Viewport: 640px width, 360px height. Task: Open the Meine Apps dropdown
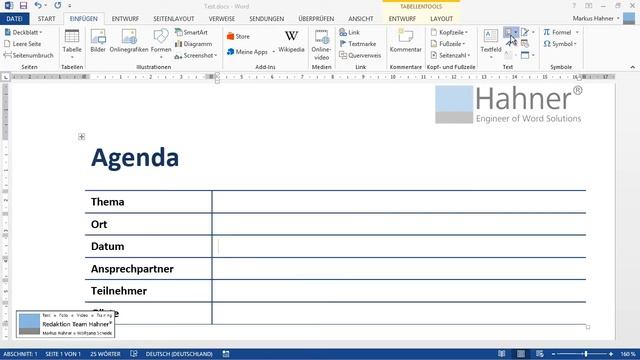(x=273, y=52)
